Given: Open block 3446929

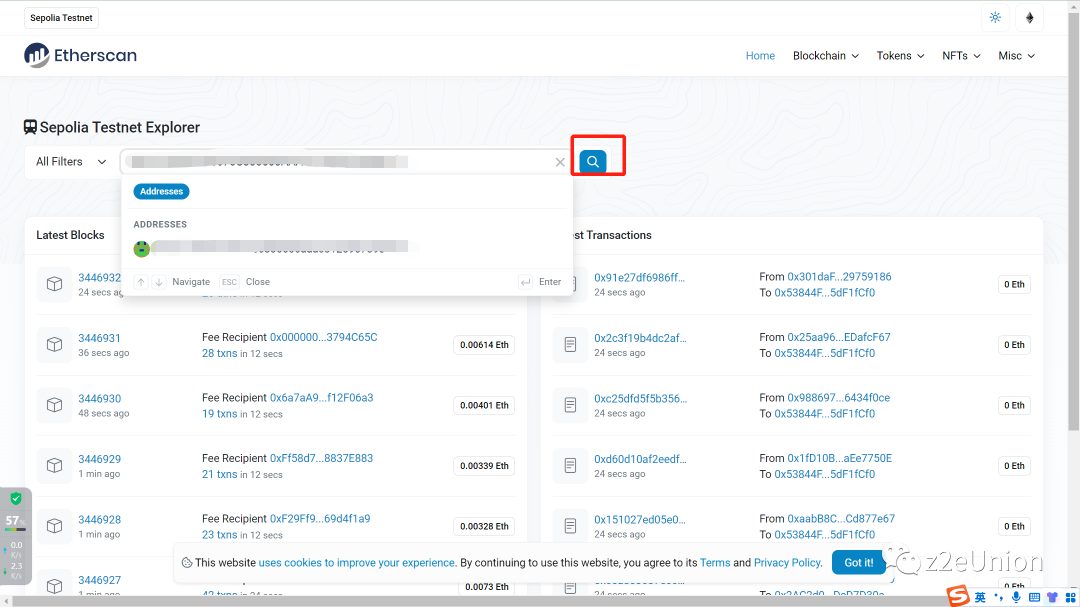Looking at the screenshot, I should [x=99, y=460].
